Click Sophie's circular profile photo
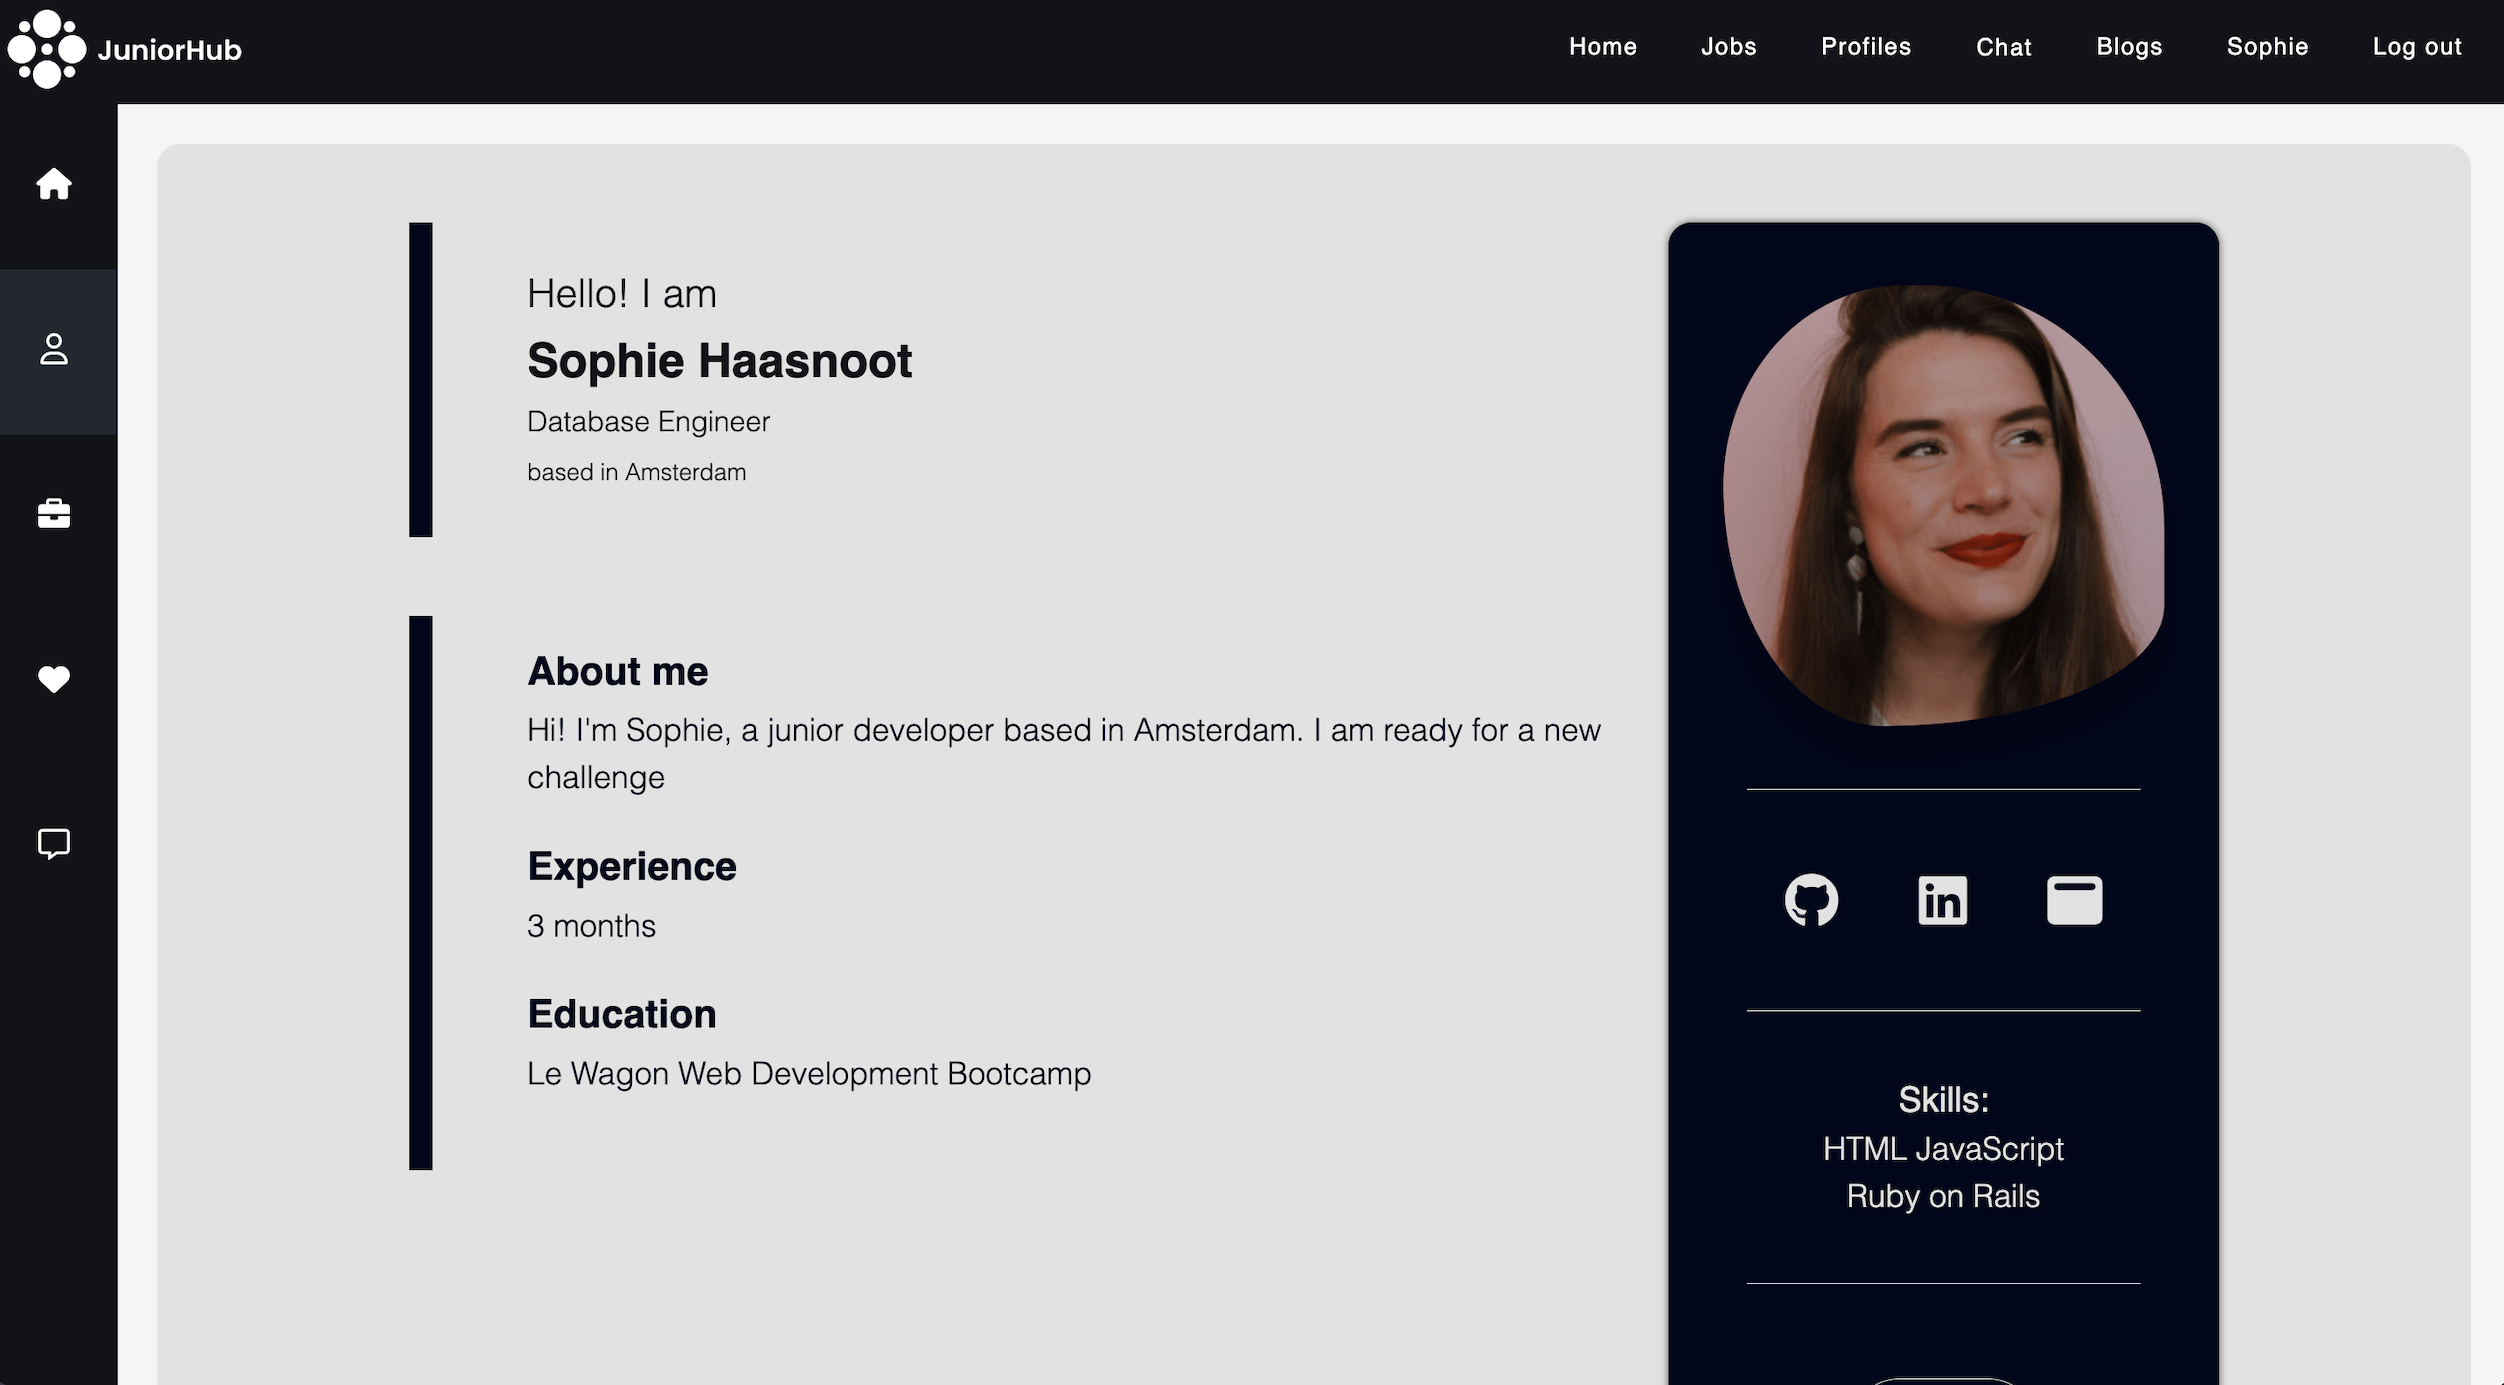 pos(1943,505)
